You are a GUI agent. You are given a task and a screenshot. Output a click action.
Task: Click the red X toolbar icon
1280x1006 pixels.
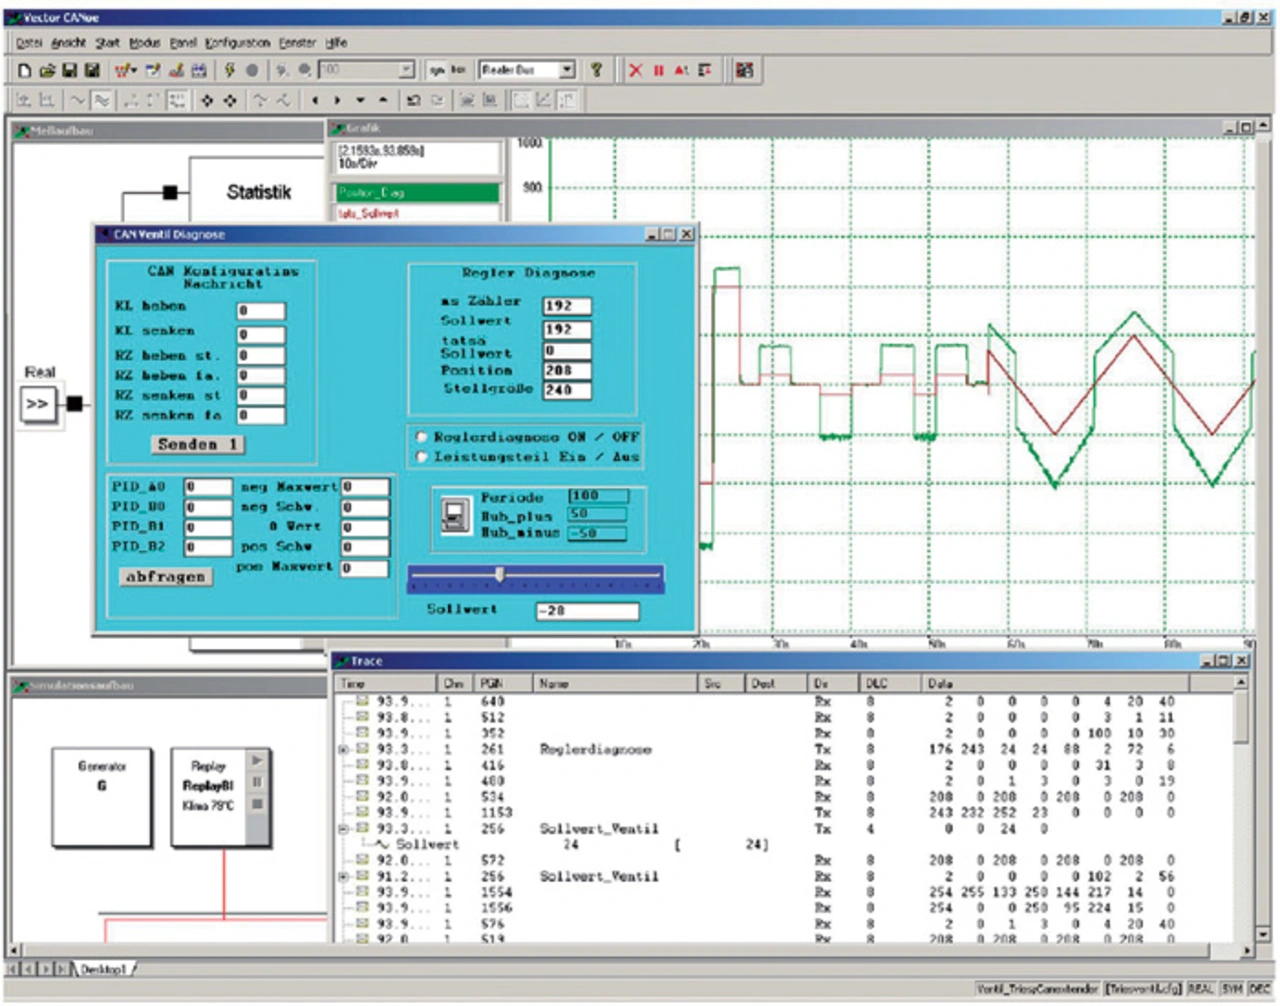pos(635,70)
